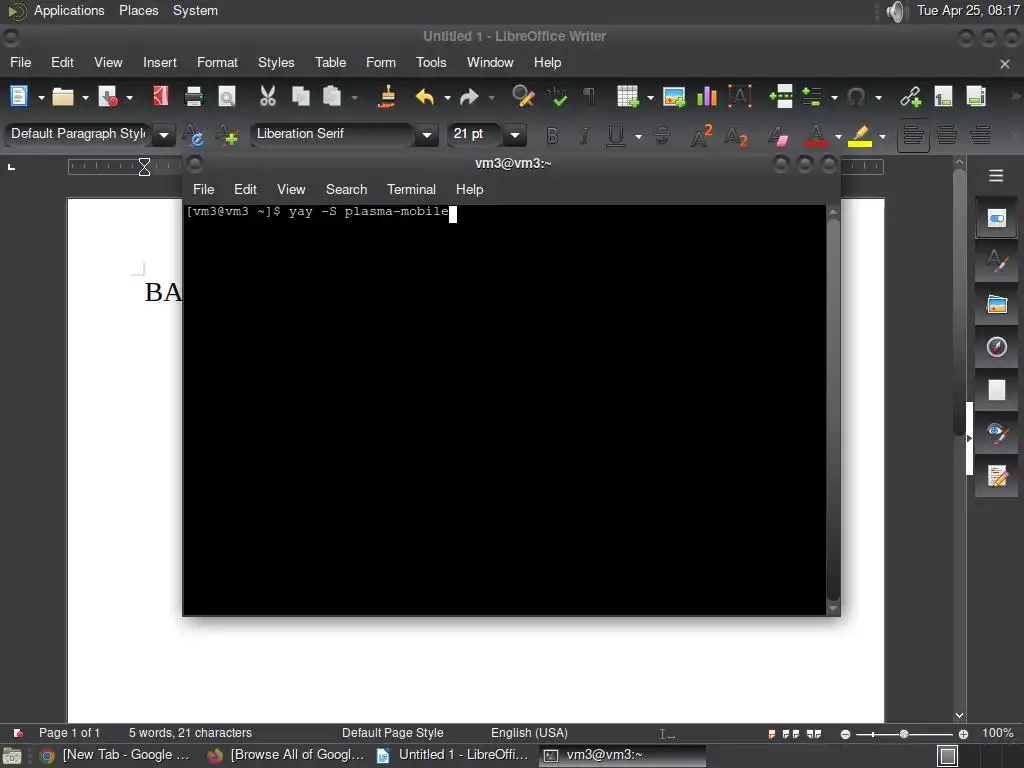
Task: Toggle Superscript formatting
Action: 701,135
